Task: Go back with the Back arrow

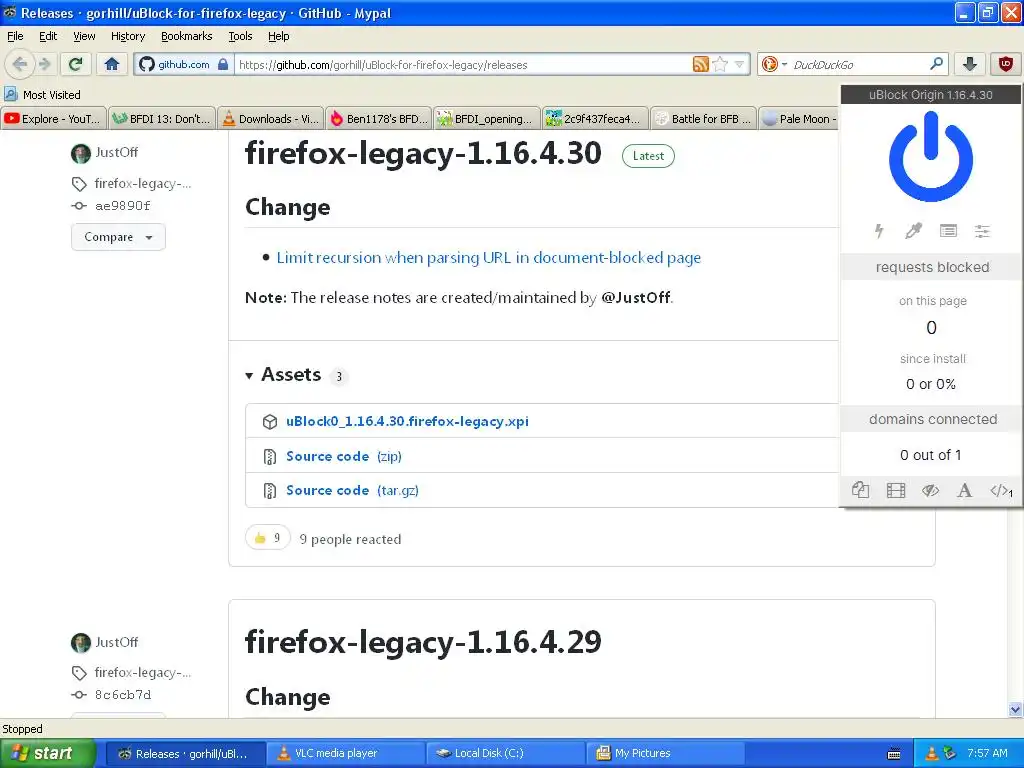Action: (20, 64)
